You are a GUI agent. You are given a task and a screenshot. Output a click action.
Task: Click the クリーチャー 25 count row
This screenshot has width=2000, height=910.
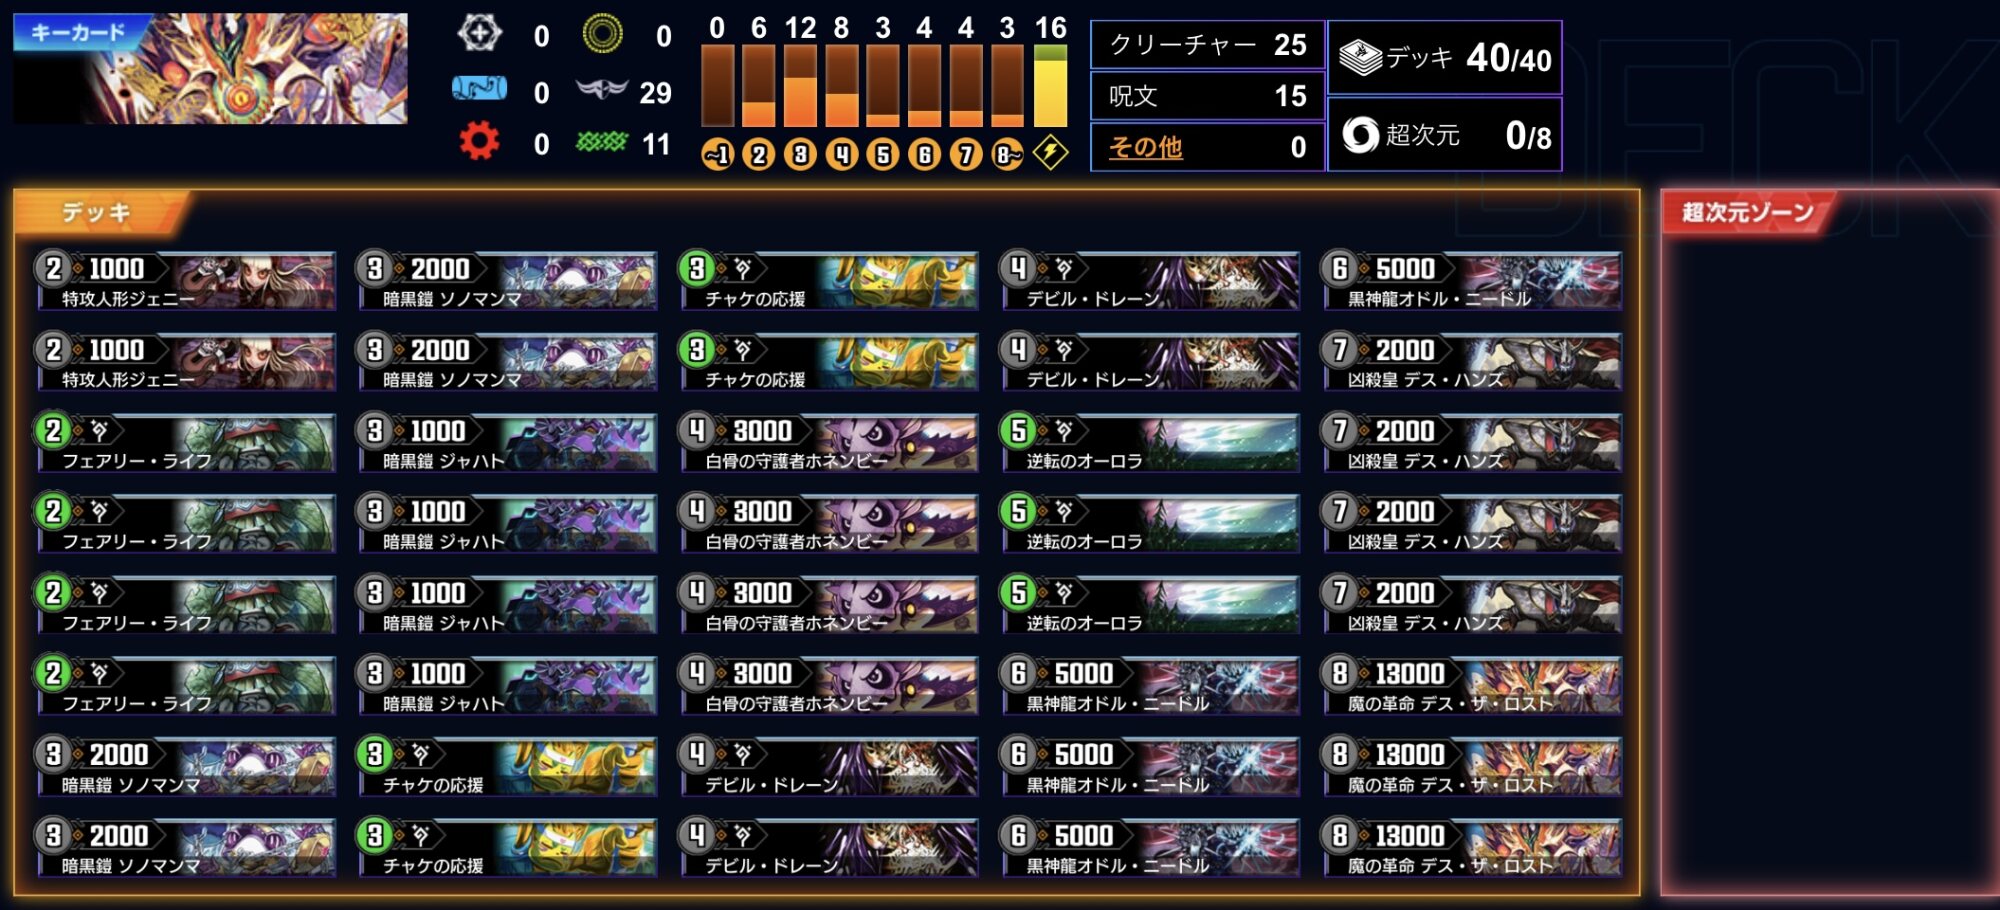click(1208, 44)
